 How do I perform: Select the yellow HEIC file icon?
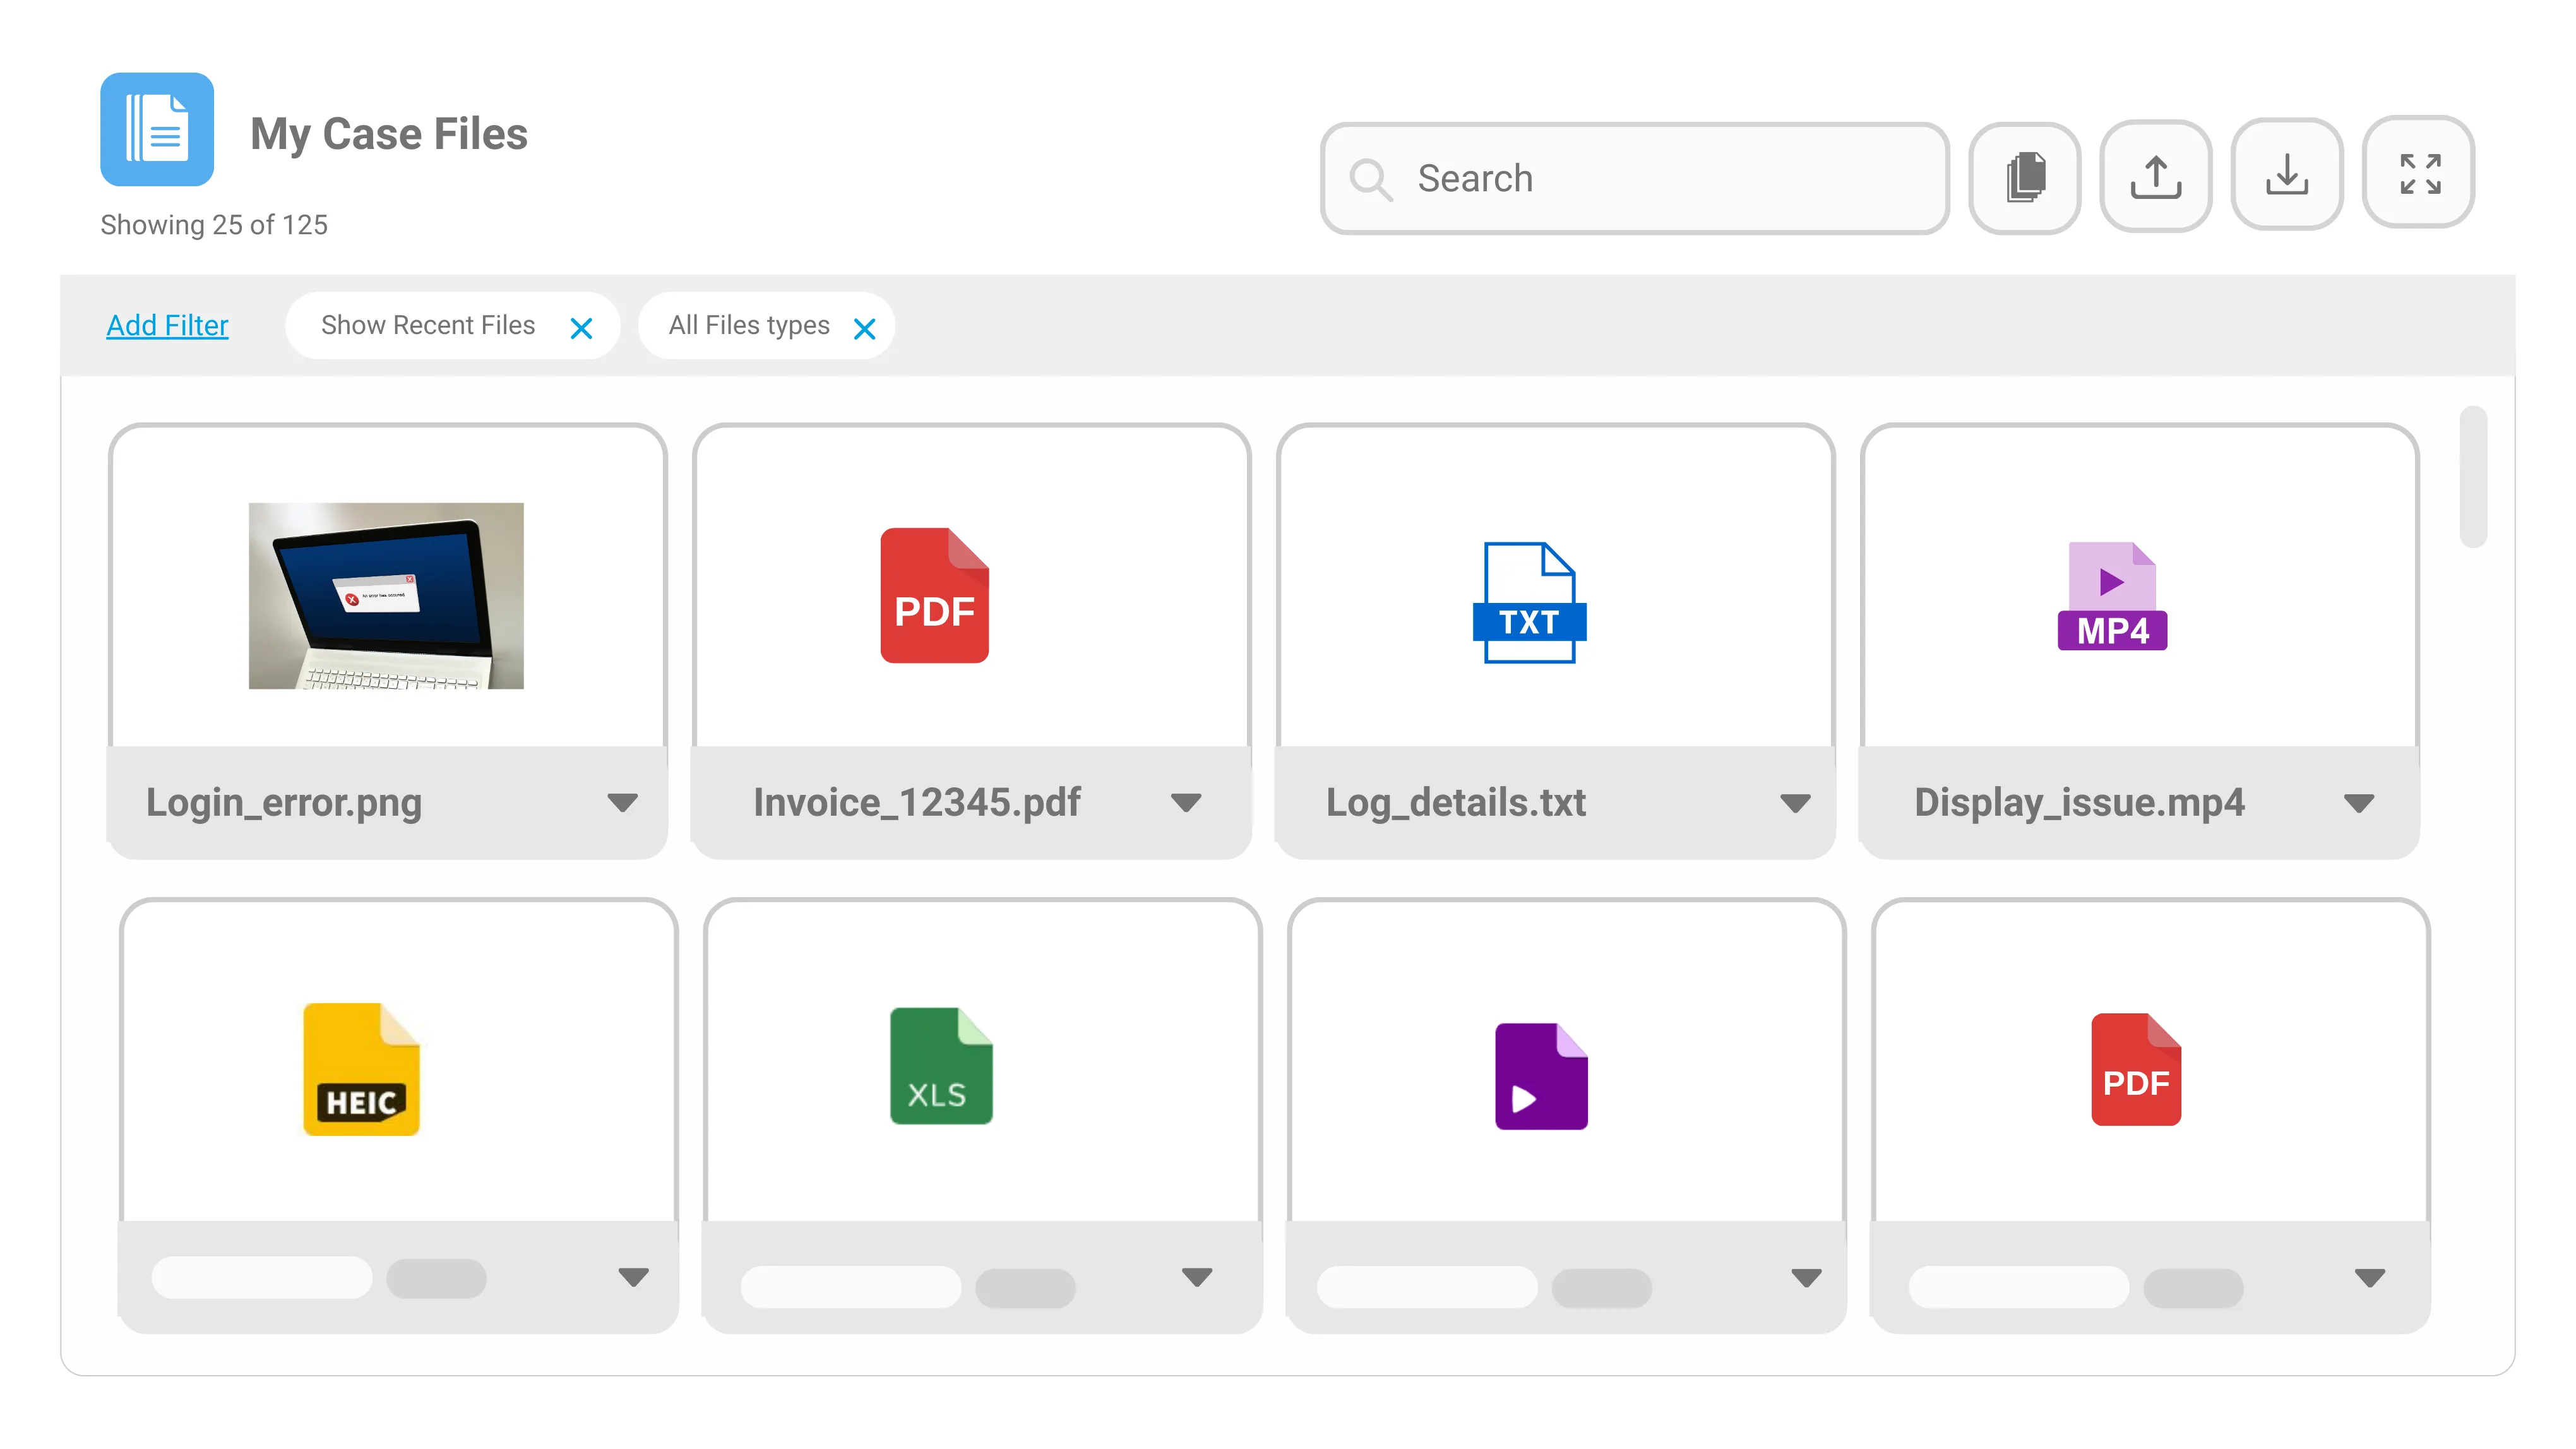click(x=361, y=1069)
